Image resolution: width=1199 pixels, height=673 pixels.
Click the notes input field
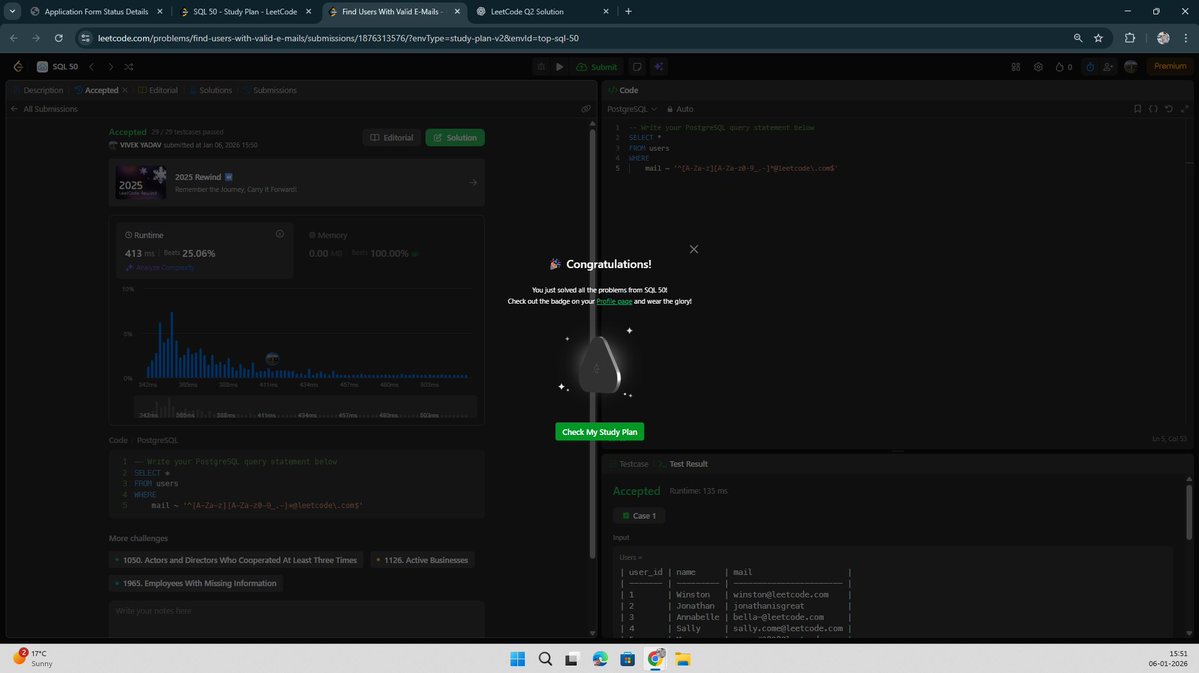point(297,618)
